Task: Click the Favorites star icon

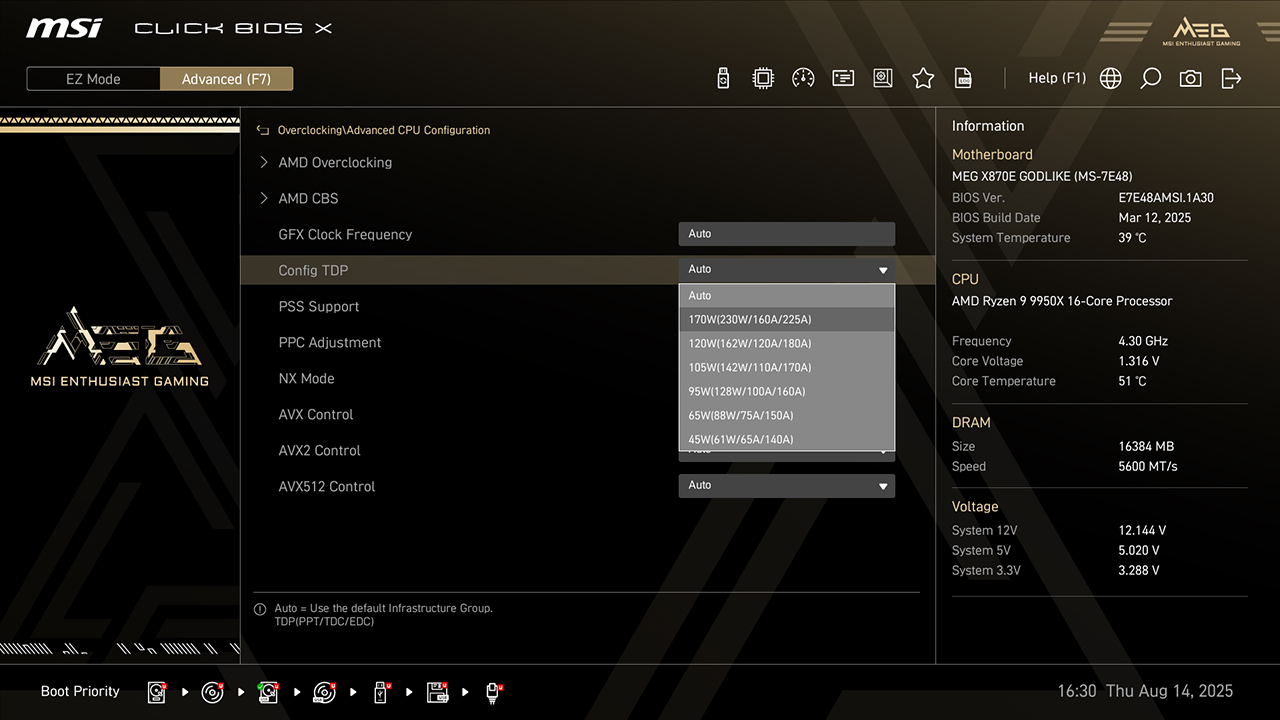Action: point(923,78)
